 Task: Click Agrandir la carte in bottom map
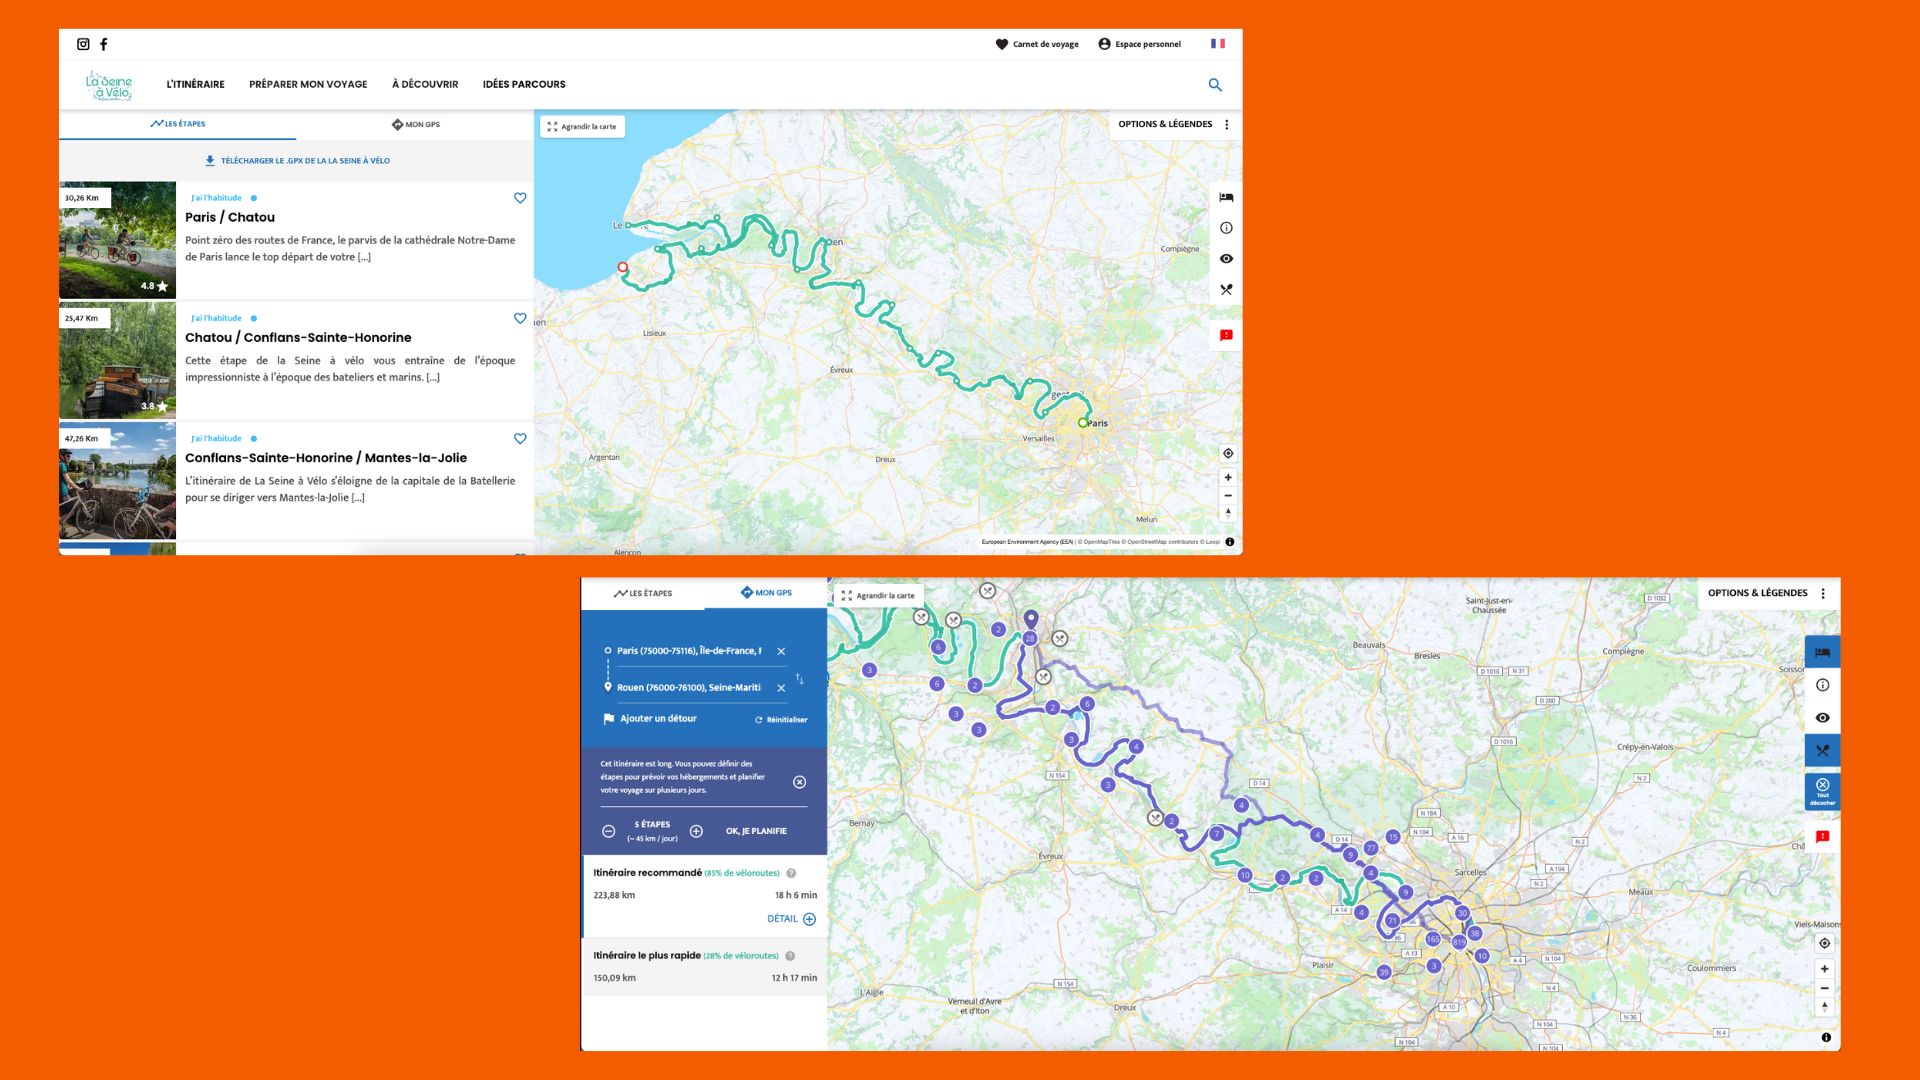(x=878, y=596)
